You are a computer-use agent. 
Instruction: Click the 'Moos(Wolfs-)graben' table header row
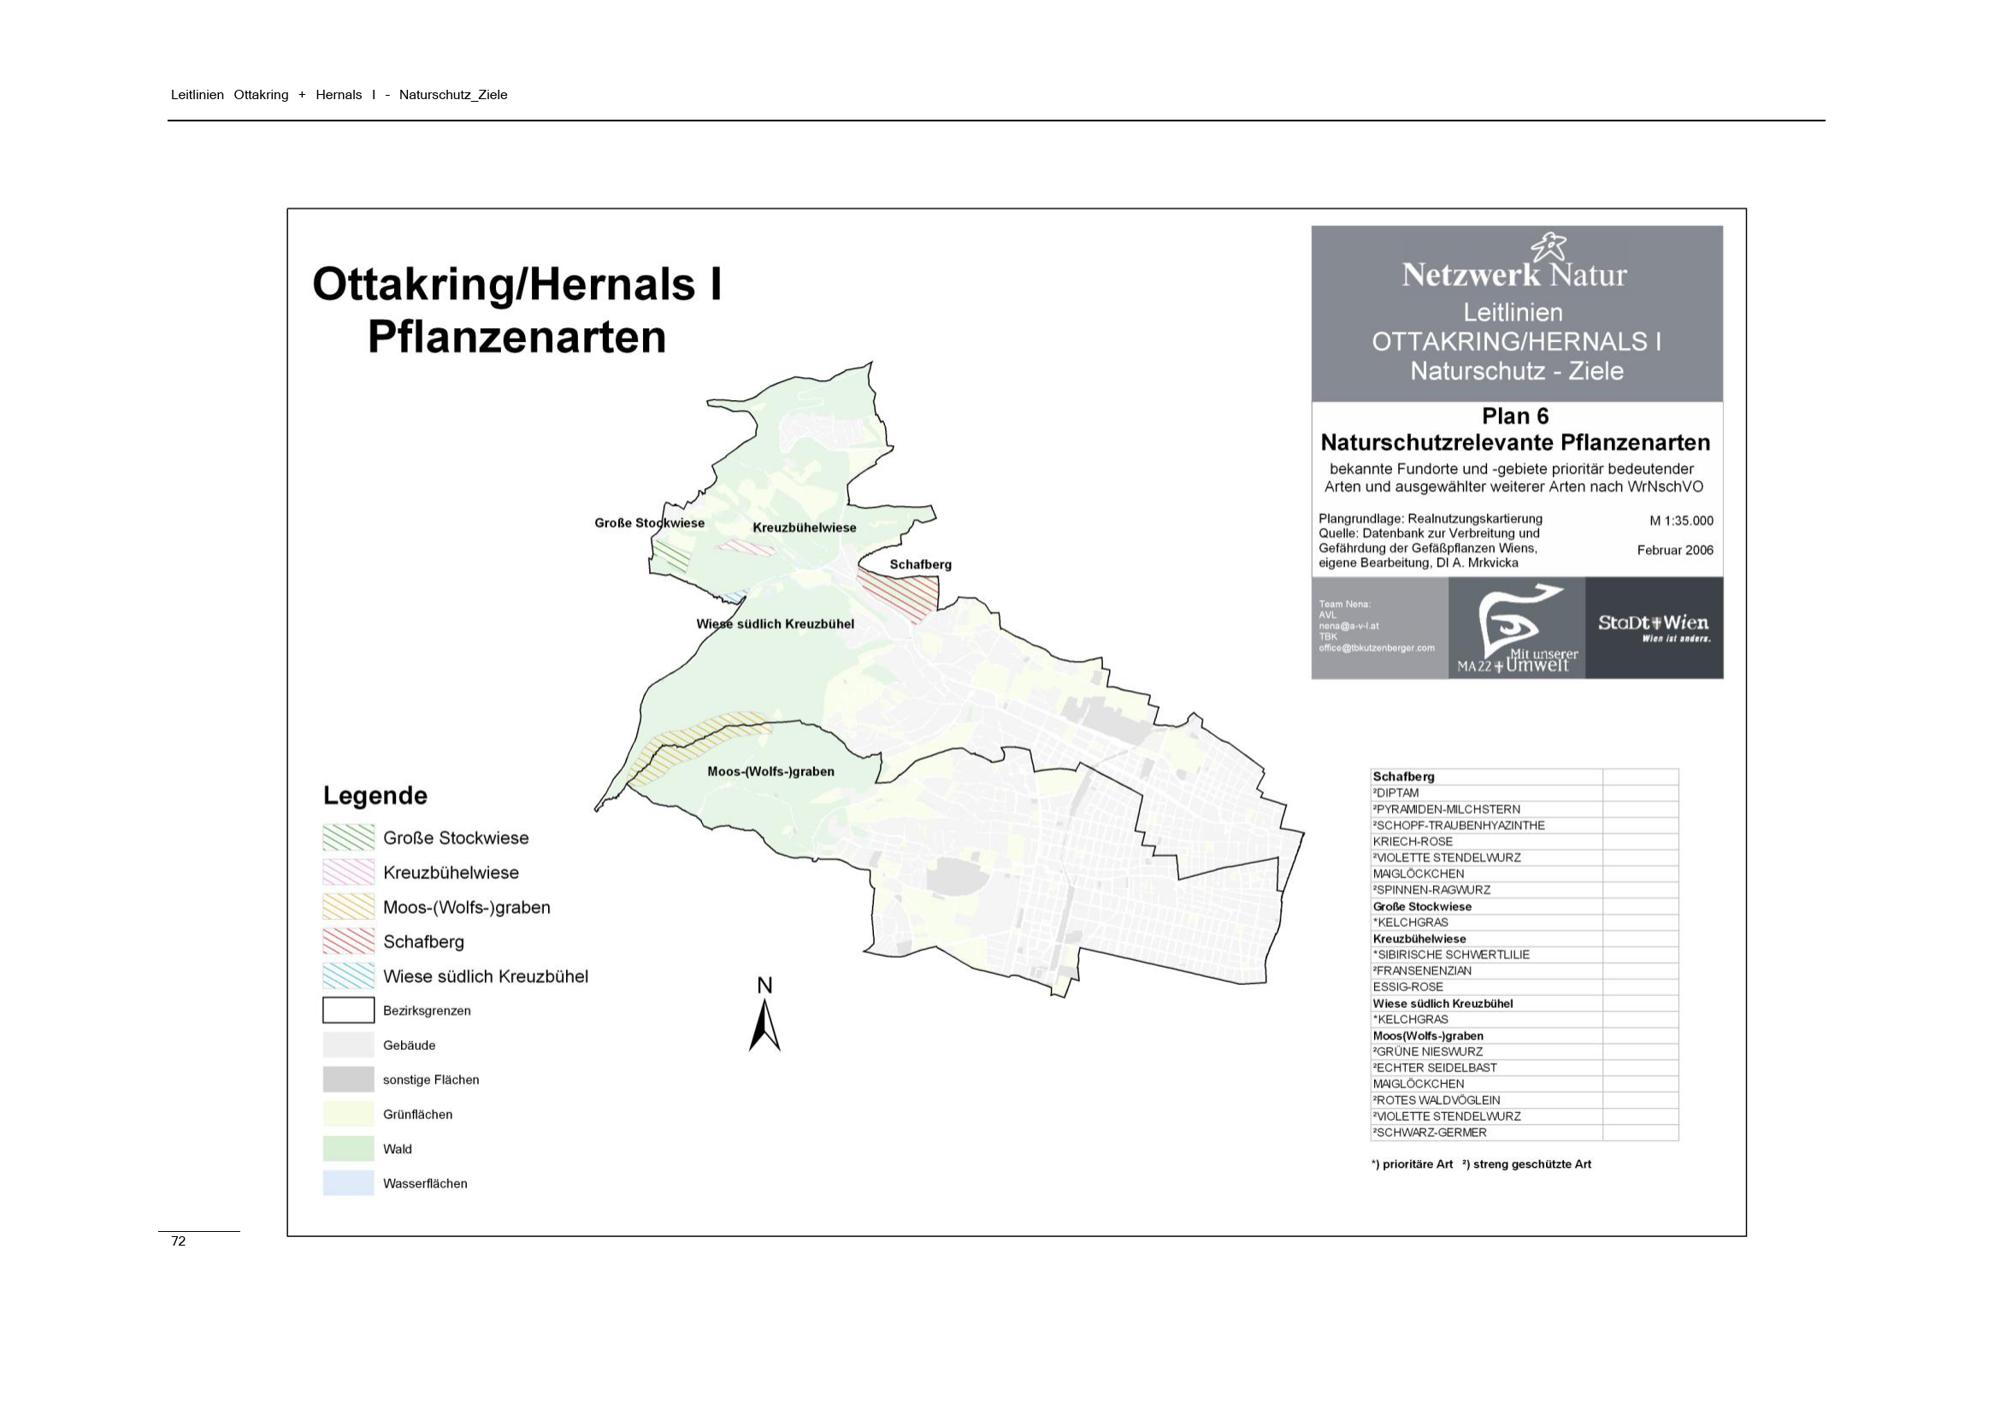click(1524, 1035)
